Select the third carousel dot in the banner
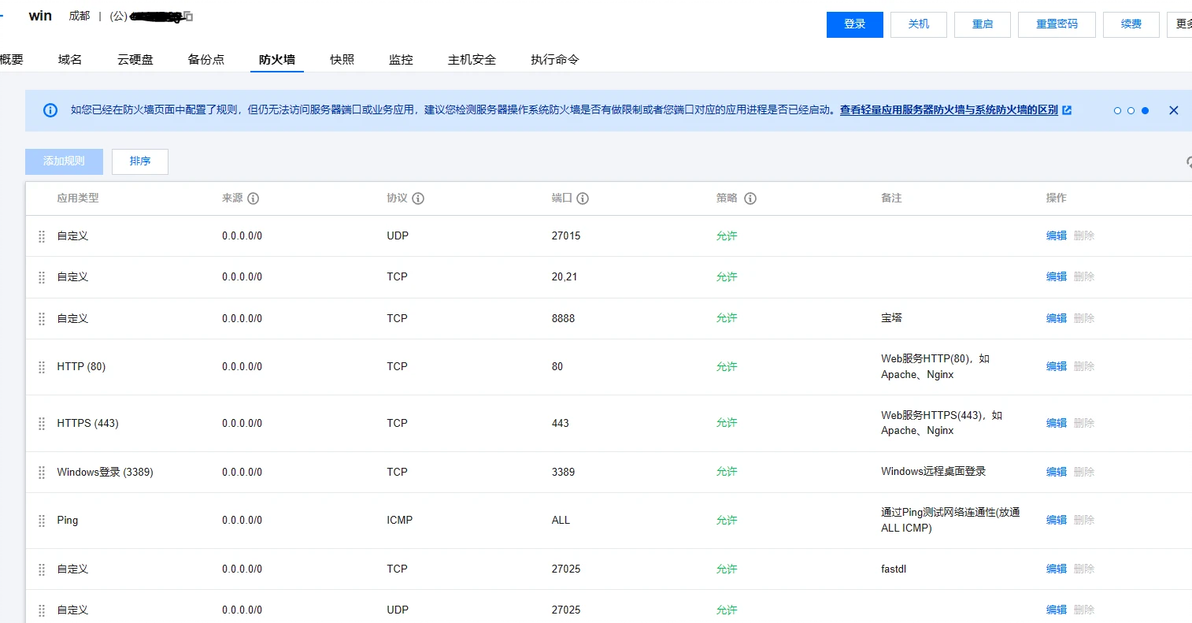The height and width of the screenshot is (623, 1192). coord(1145,111)
